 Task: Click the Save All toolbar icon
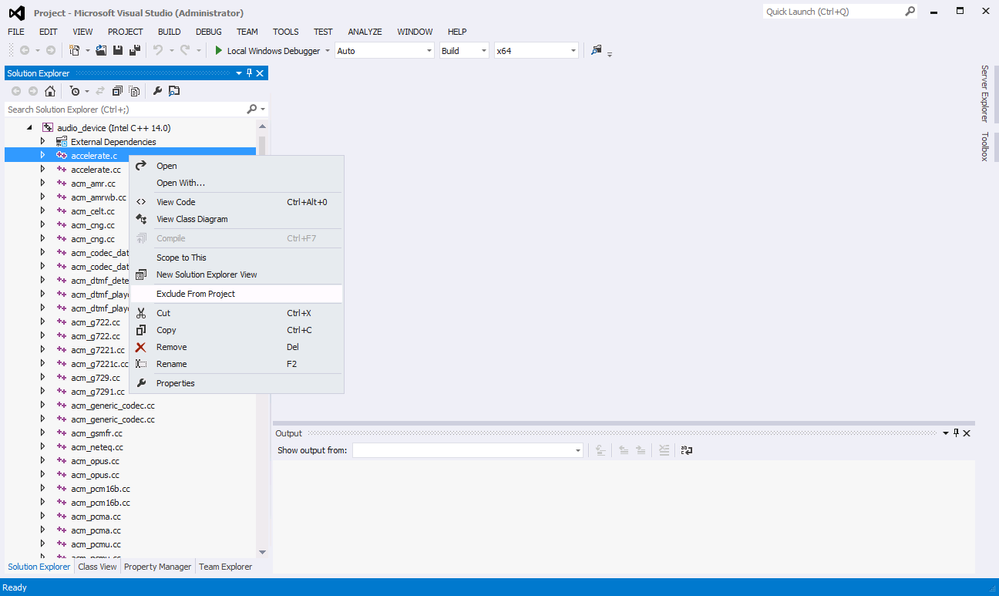pos(134,50)
